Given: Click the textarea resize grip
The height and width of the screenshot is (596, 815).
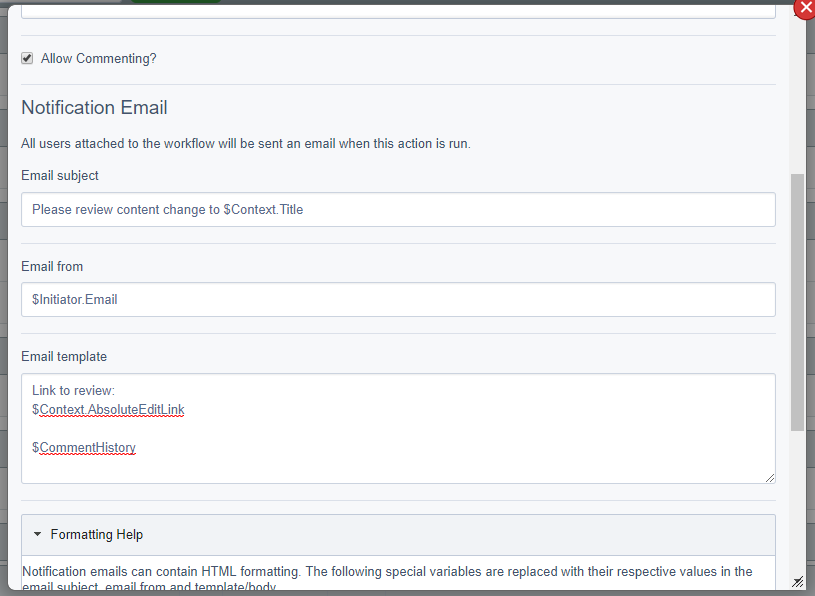Looking at the screenshot, I should click(x=770, y=478).
